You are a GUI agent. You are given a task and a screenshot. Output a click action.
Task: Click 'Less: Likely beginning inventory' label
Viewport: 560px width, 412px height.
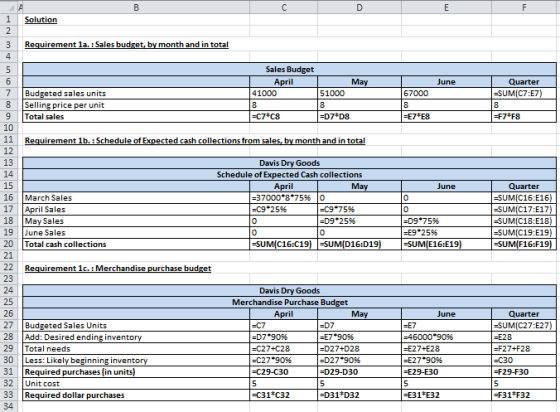(136, 360)
